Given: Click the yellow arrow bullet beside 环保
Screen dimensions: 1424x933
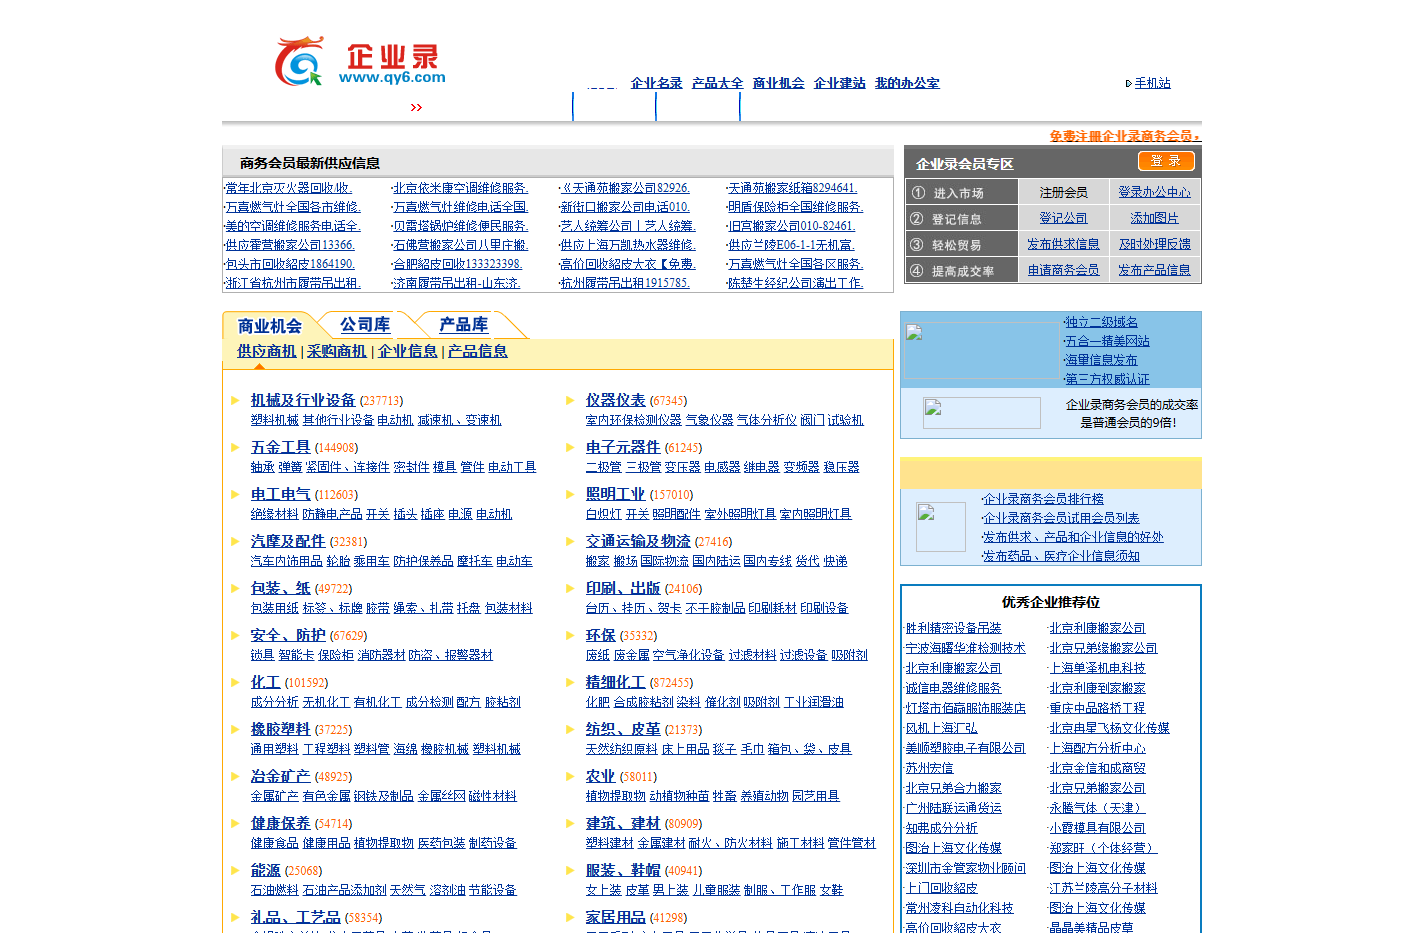Looking at the screenshot, I should click(570, 635).
